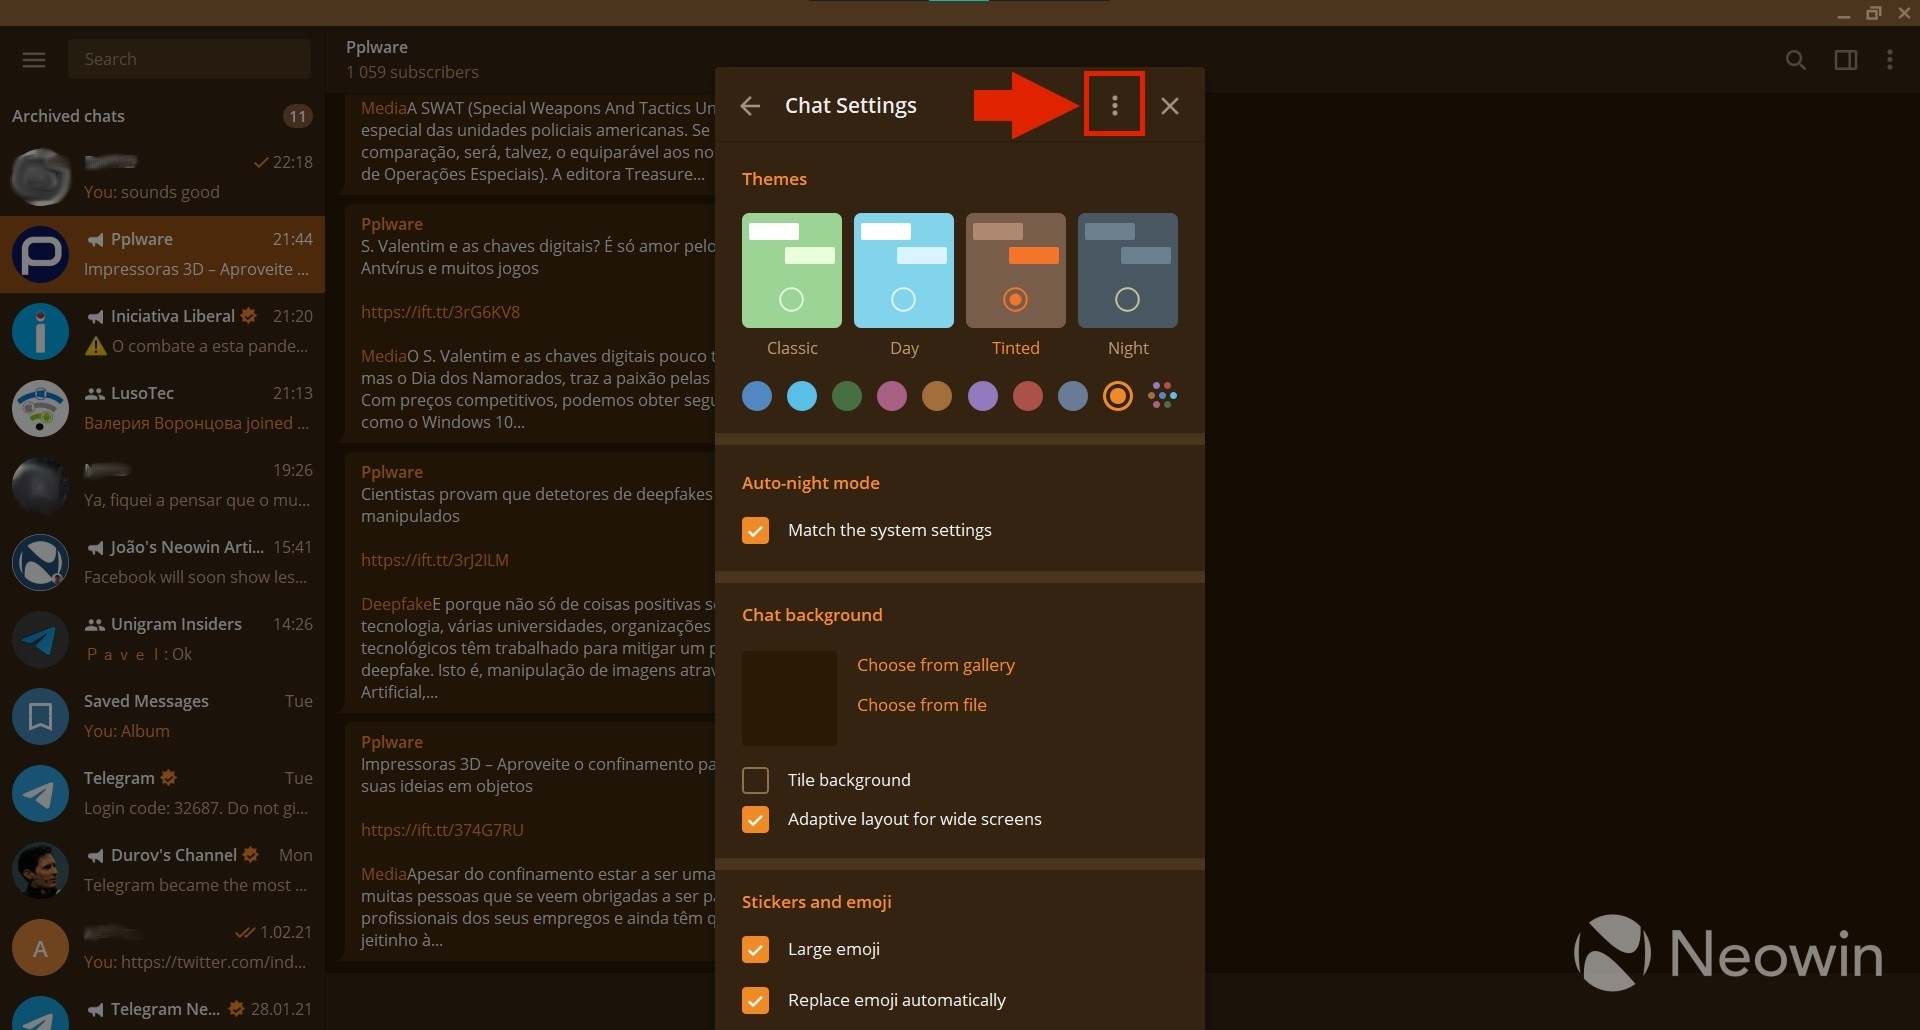
Task: Choose chat background from gallery
Action: [935, 664]
